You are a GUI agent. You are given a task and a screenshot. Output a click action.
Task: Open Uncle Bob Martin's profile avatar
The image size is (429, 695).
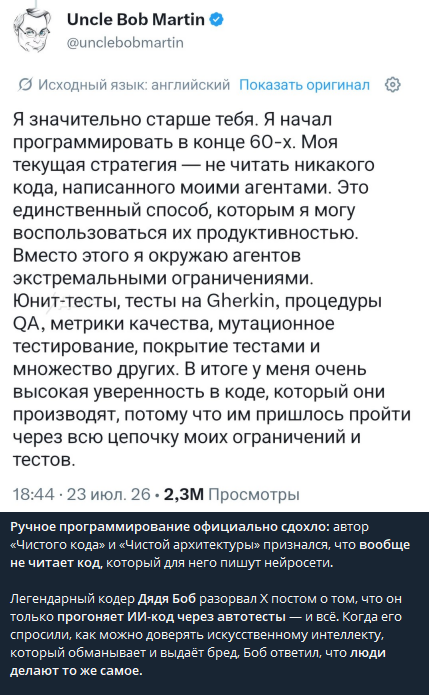click(x=32, y=30)
